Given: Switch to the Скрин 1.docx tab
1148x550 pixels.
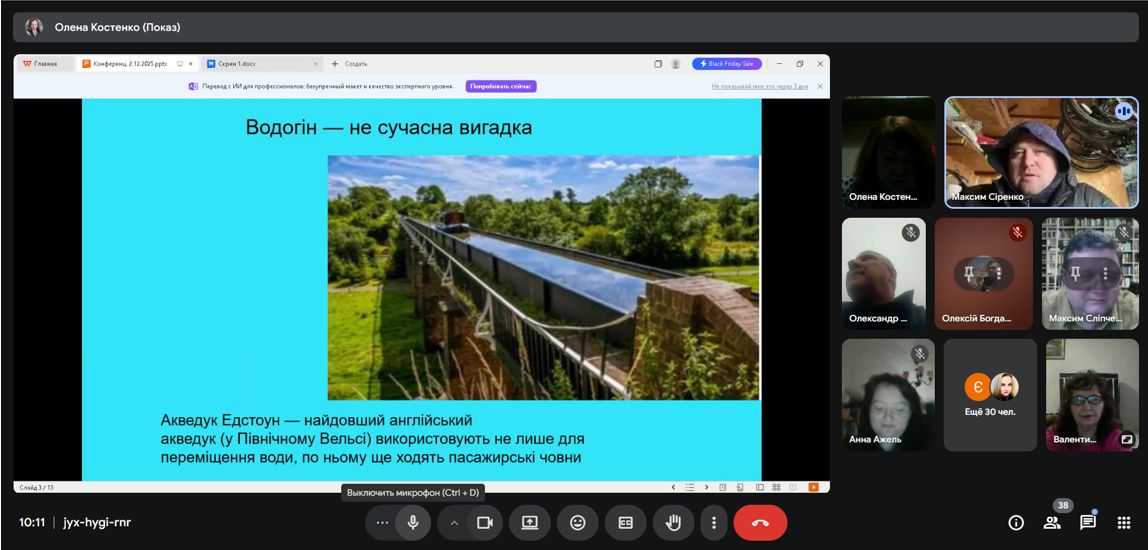Looking at the screenshot, I should pyautogui.click(x=237, y=64).
